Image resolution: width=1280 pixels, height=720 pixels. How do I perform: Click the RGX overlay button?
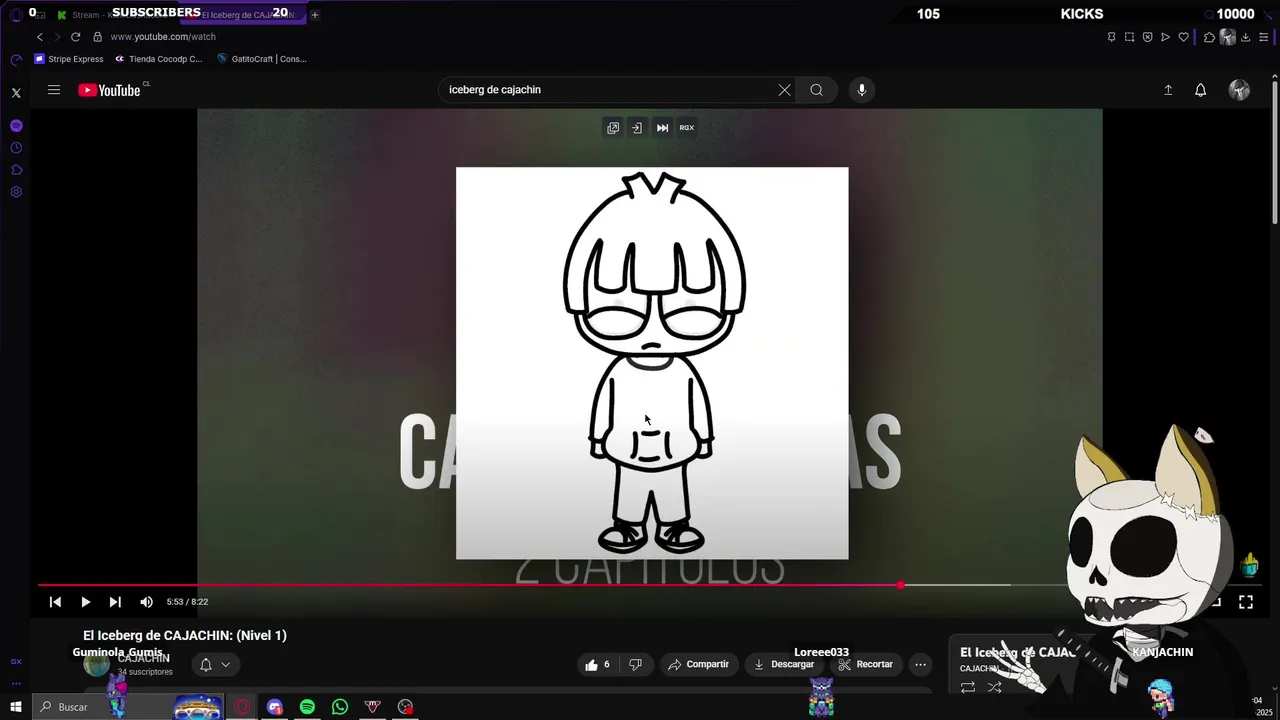(687, 128)
